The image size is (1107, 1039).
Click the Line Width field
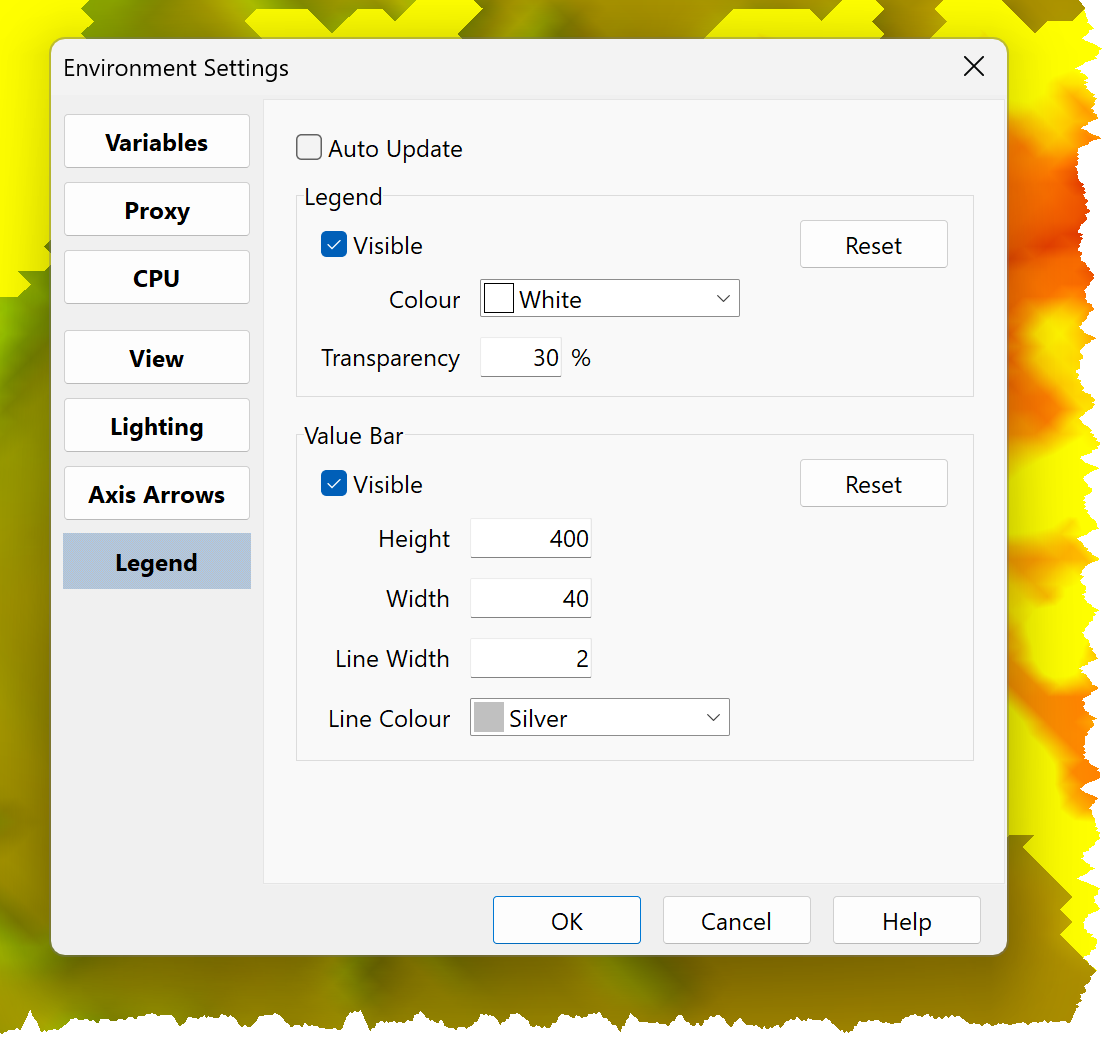(531, 659)
